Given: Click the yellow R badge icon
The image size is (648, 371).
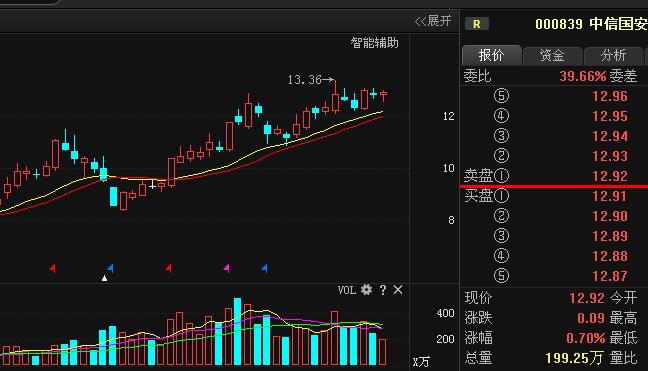Looking at the screenshot, I should (x=476, y=24).
